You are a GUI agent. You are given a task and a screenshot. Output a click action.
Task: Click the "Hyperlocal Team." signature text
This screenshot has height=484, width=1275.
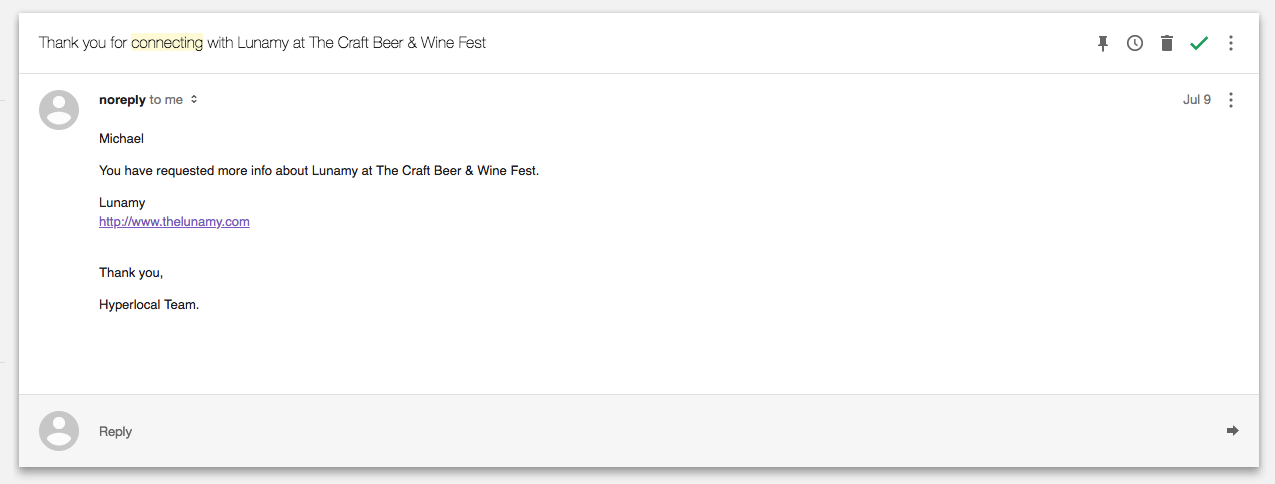(x=149, y=305)
